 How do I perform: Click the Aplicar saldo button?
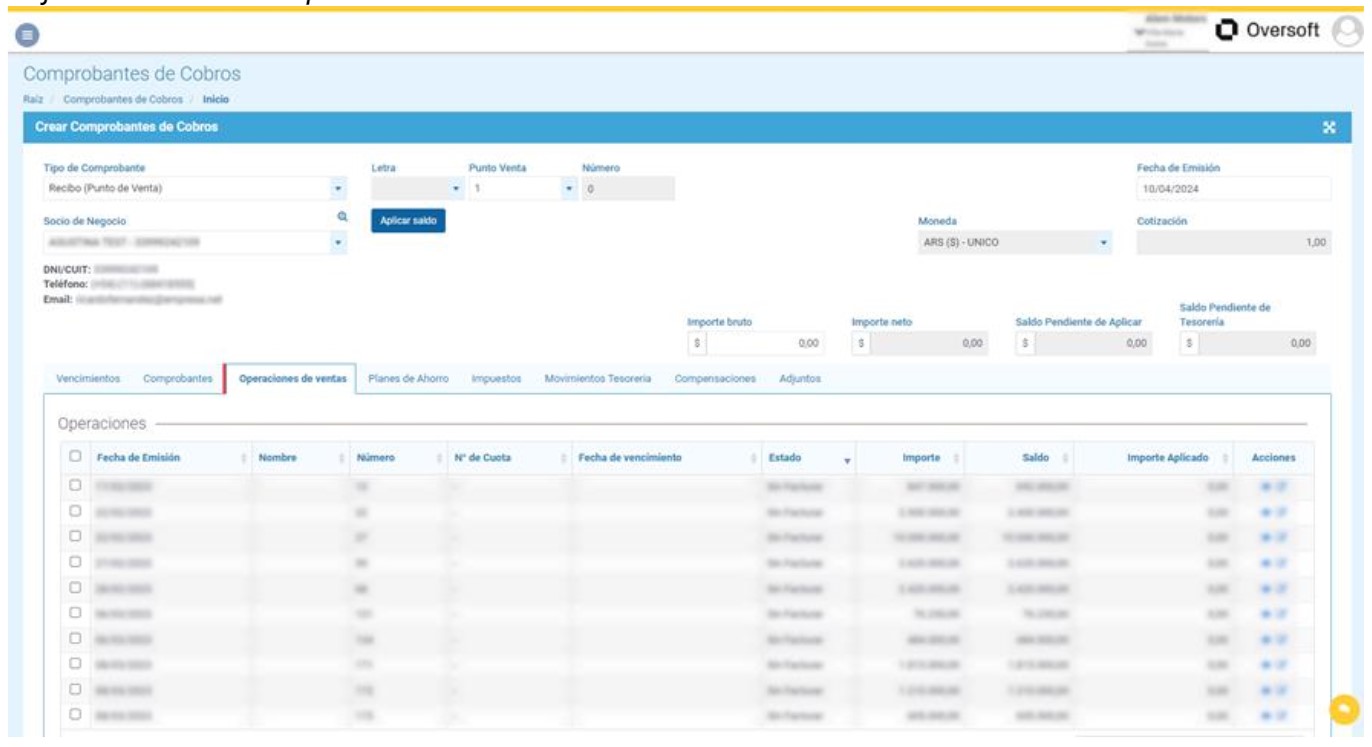click(408, 220)
